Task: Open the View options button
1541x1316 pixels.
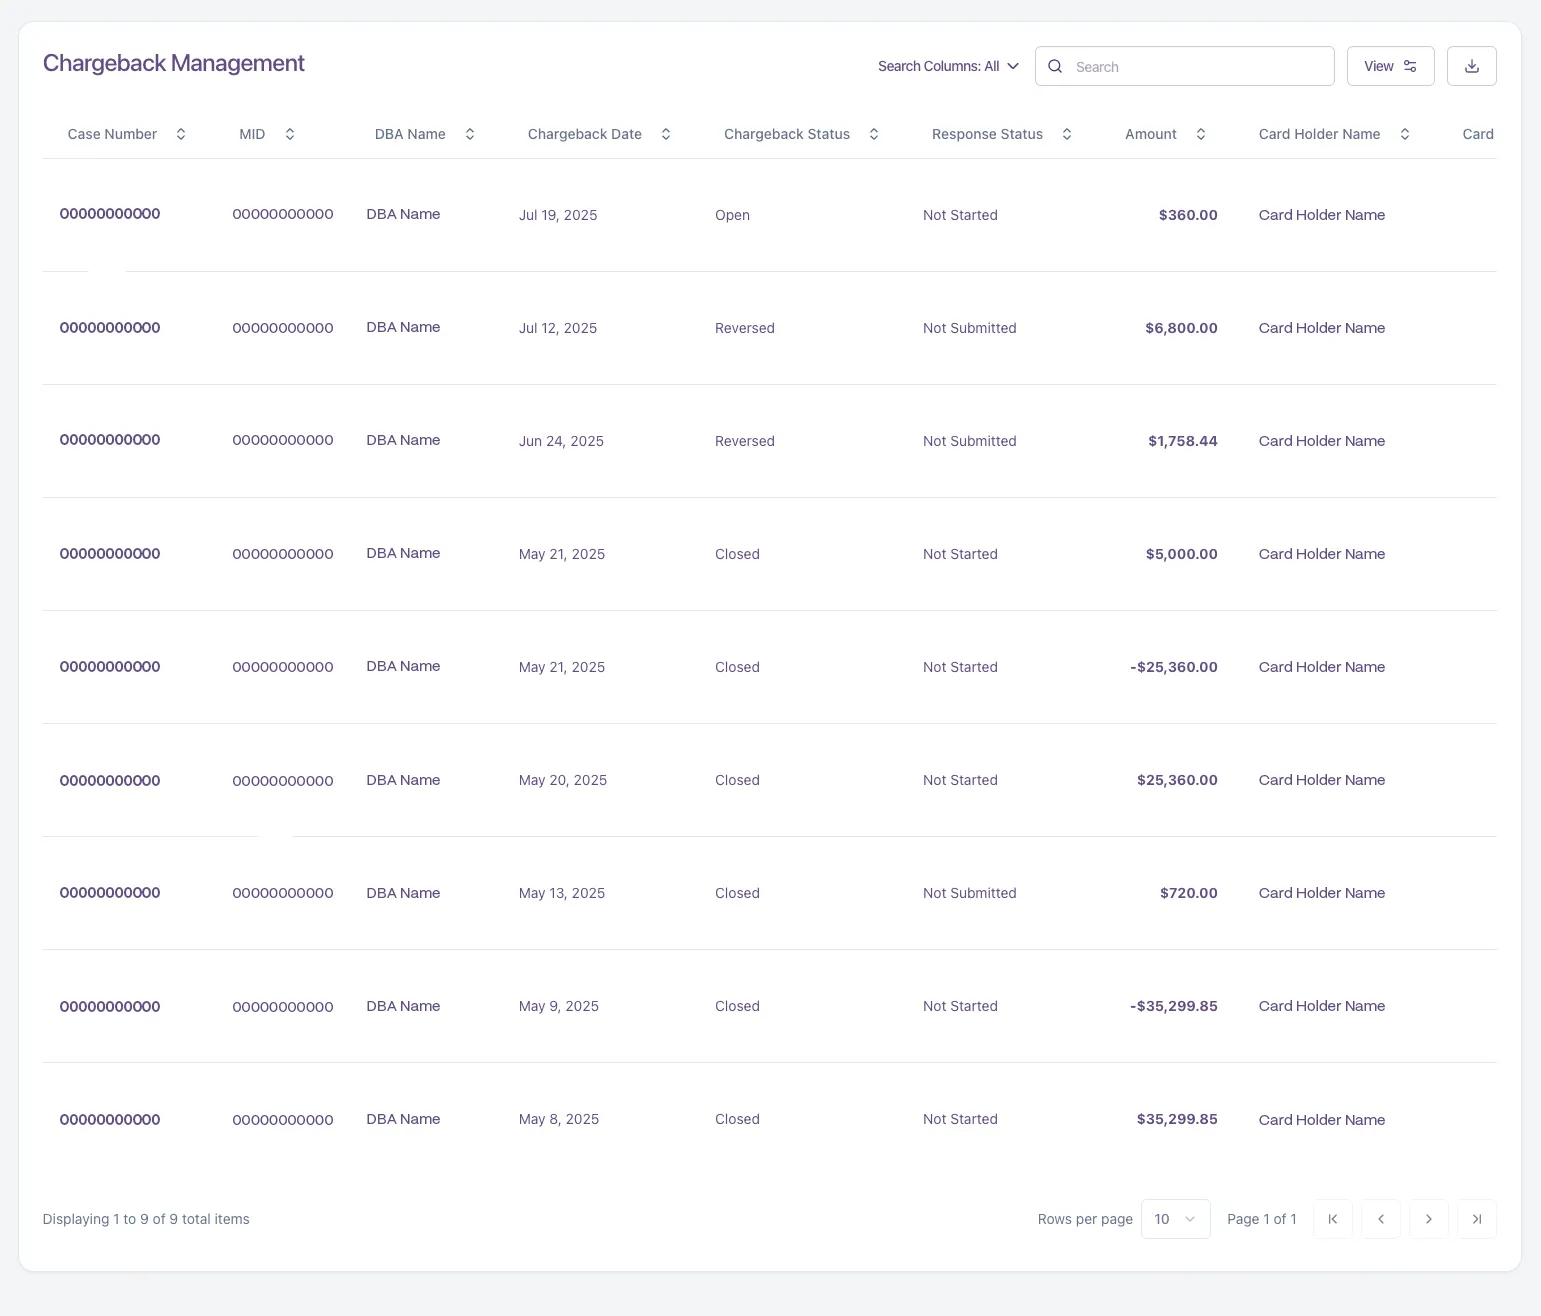Action: coord(1390,66)
